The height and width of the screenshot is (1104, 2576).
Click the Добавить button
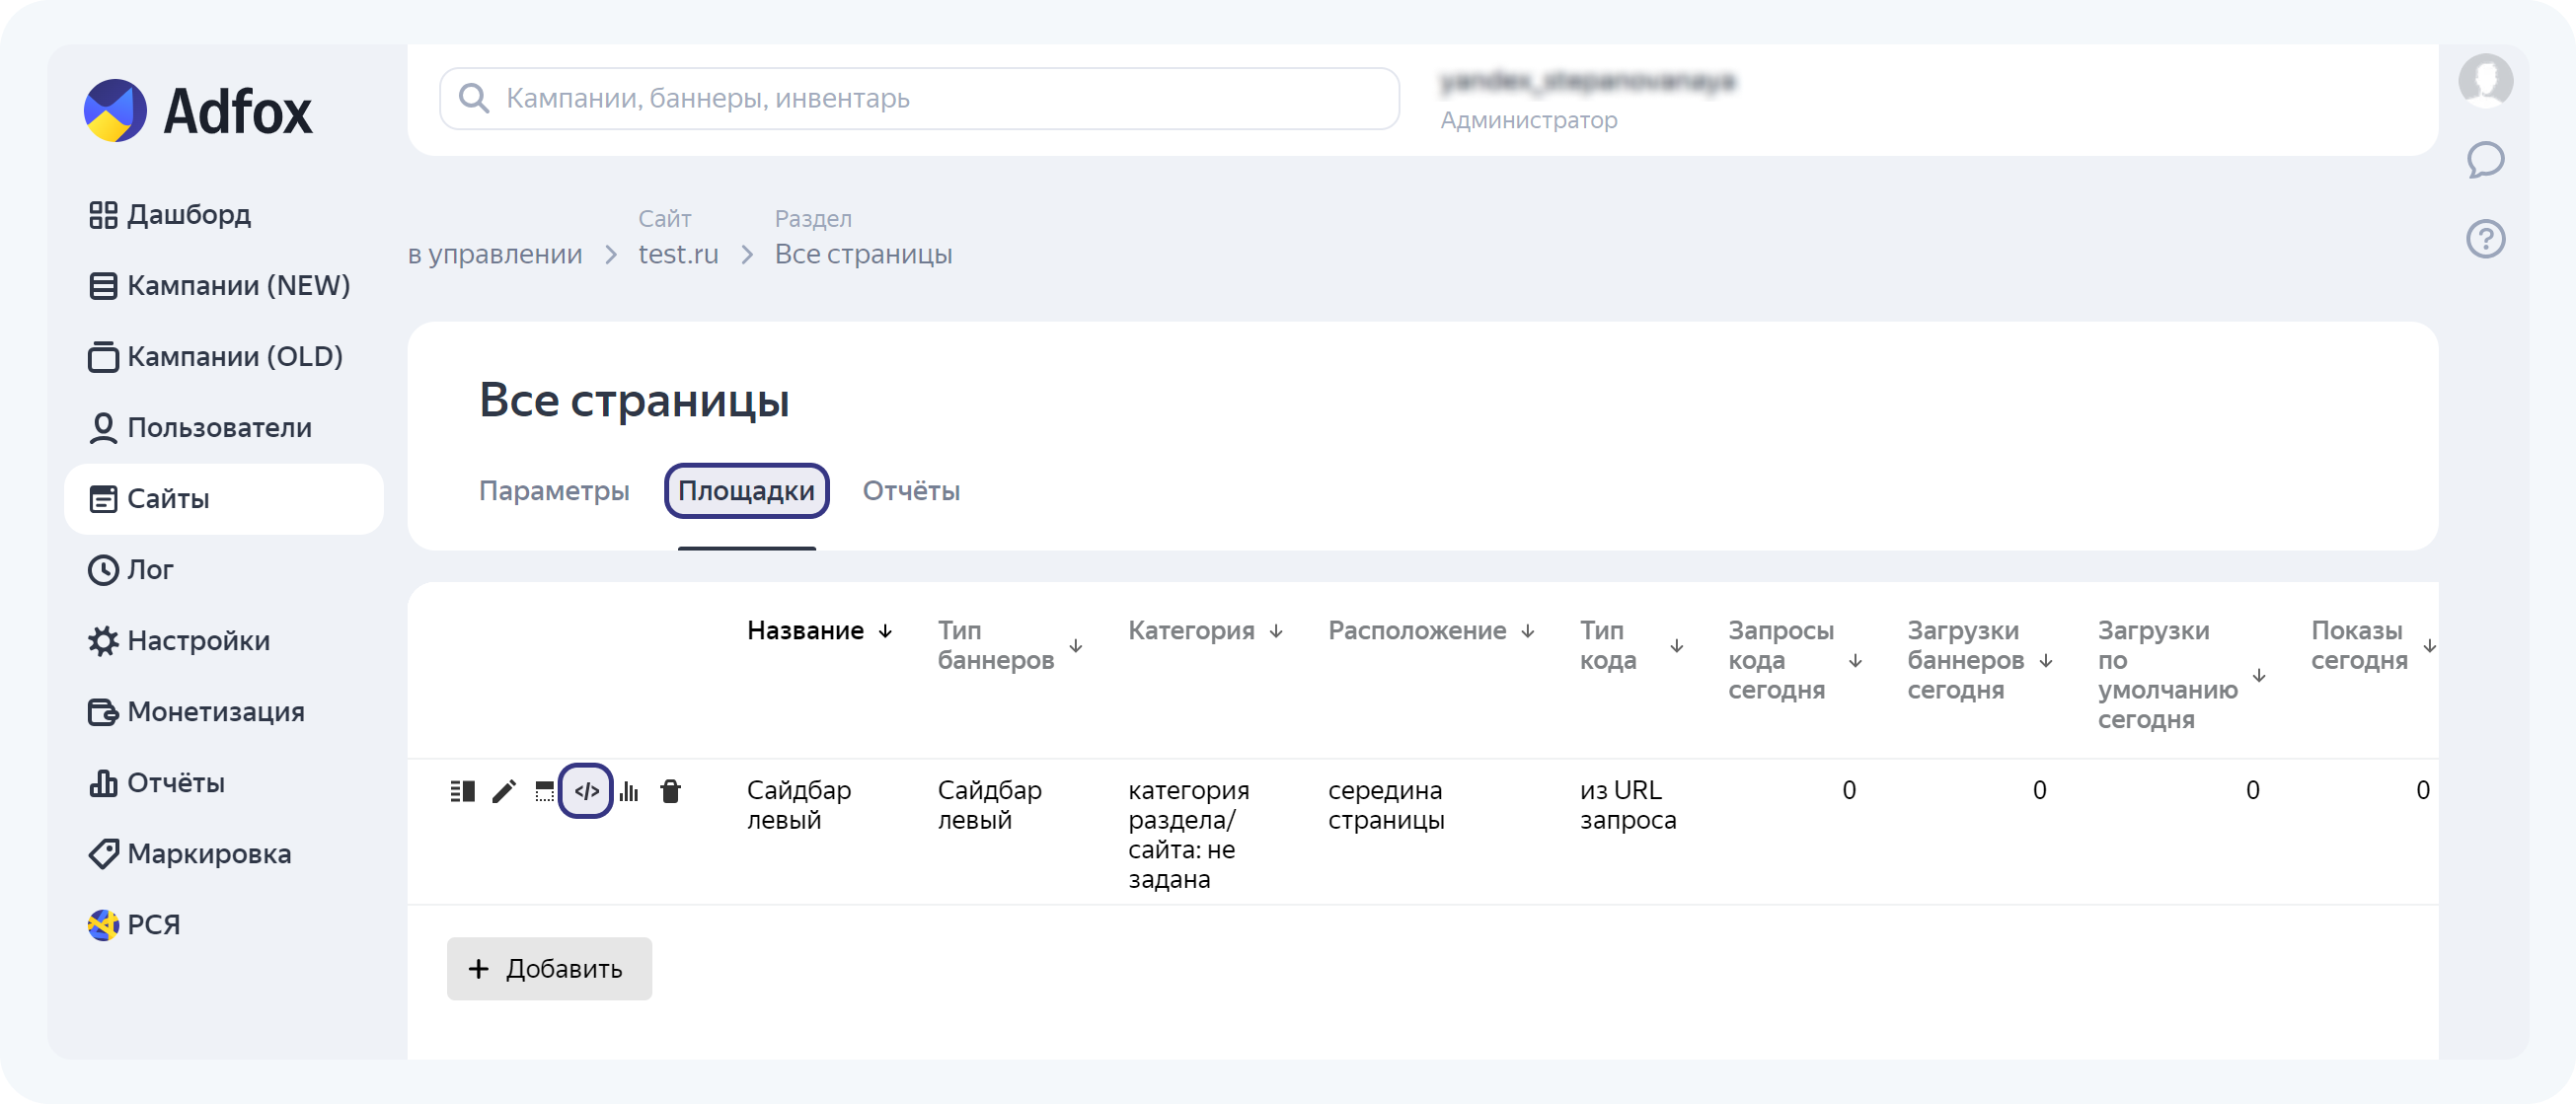(549, 968)
